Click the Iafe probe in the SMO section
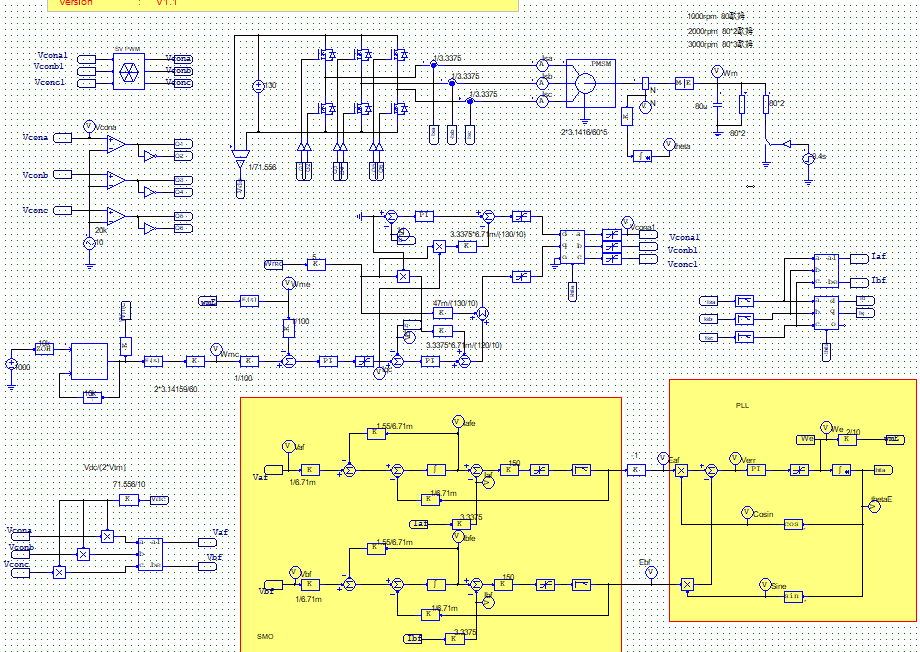Image resolution: width=920 pixels, height=652 pixels. click(458, 421)
